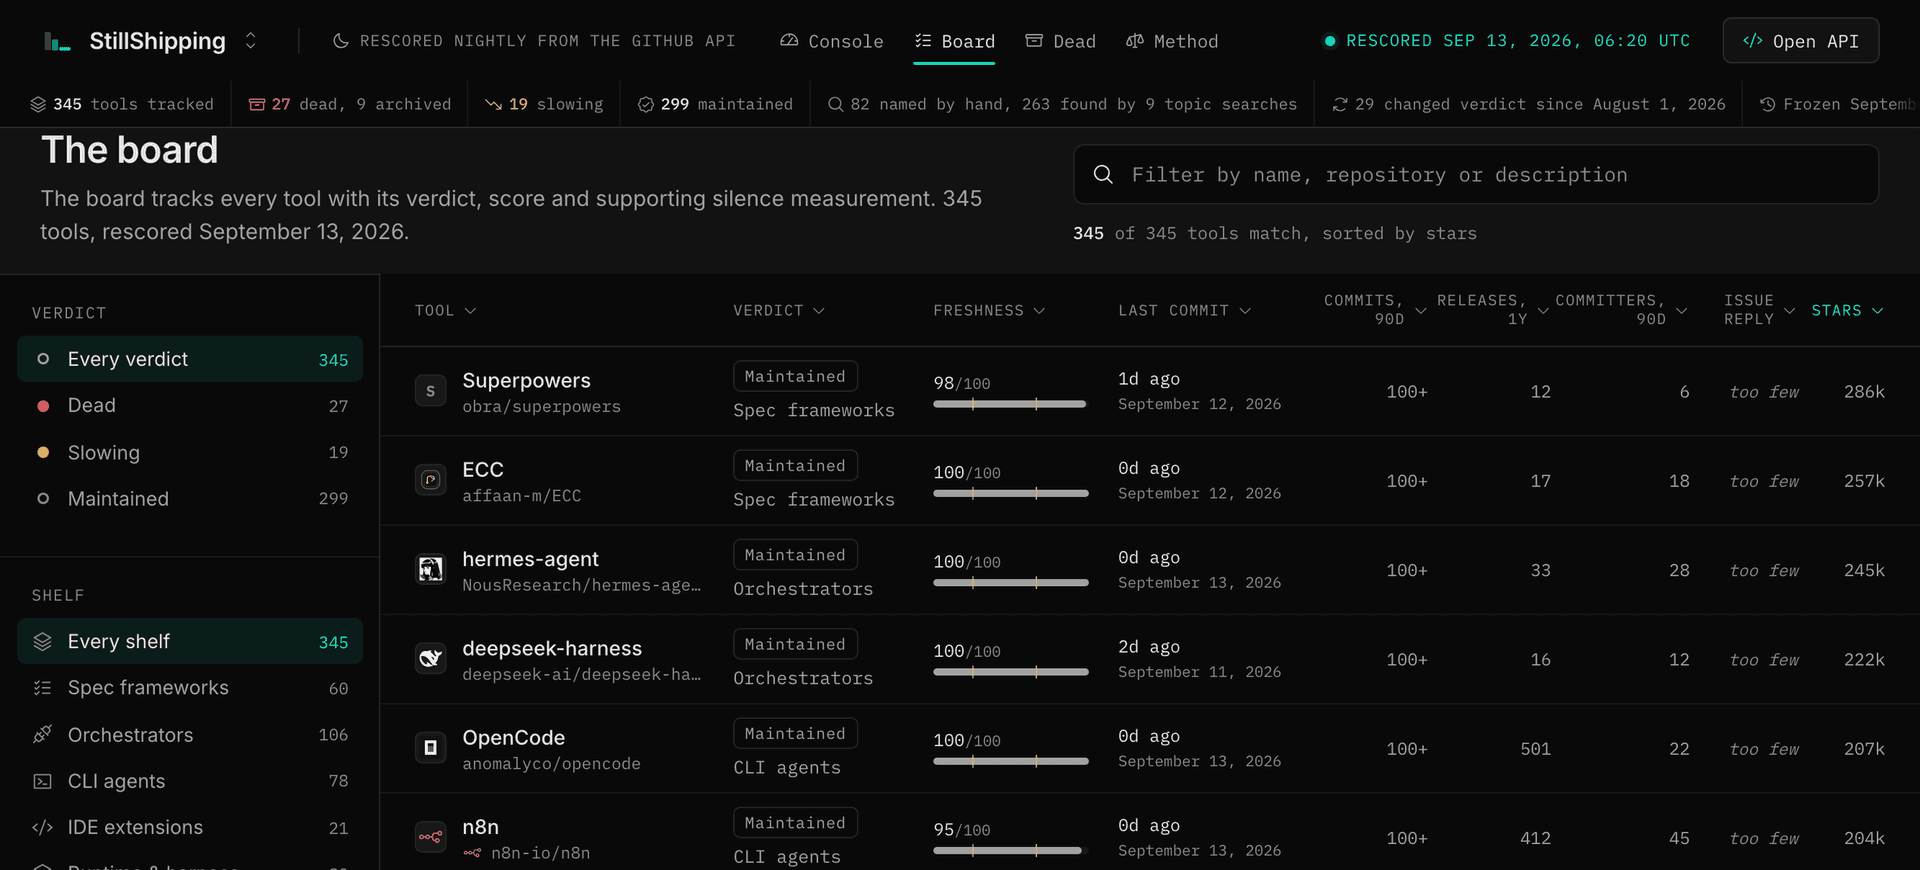Viewport: 1920px width, 870px height.
Task: Click the deepseek-harness repository avatar icon
Action: click(431, 659)
